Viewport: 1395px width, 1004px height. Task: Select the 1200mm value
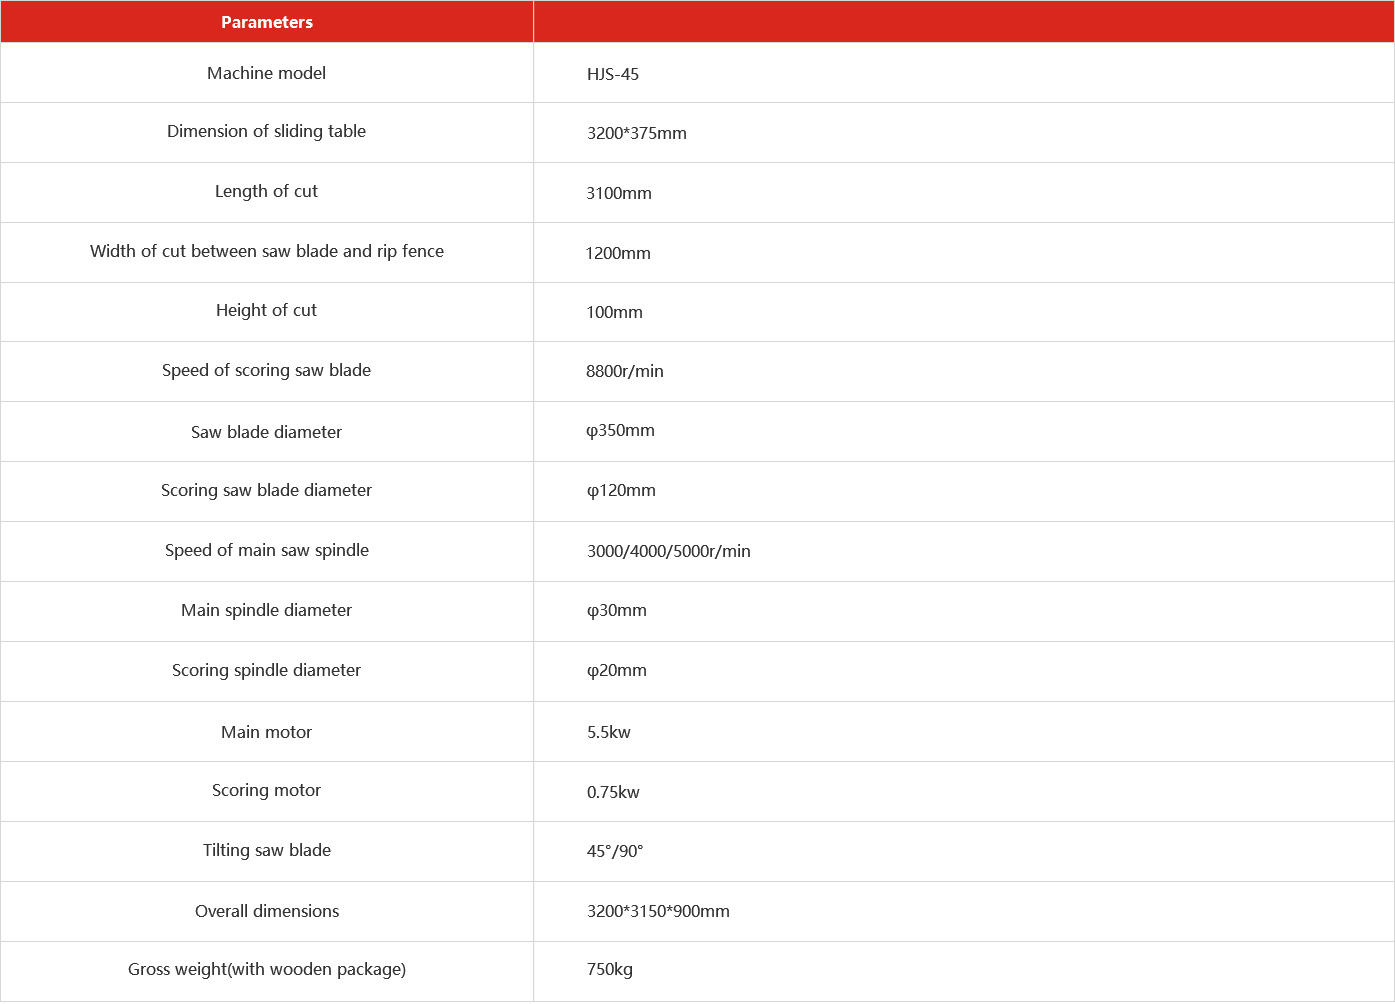tap(618, 253)
